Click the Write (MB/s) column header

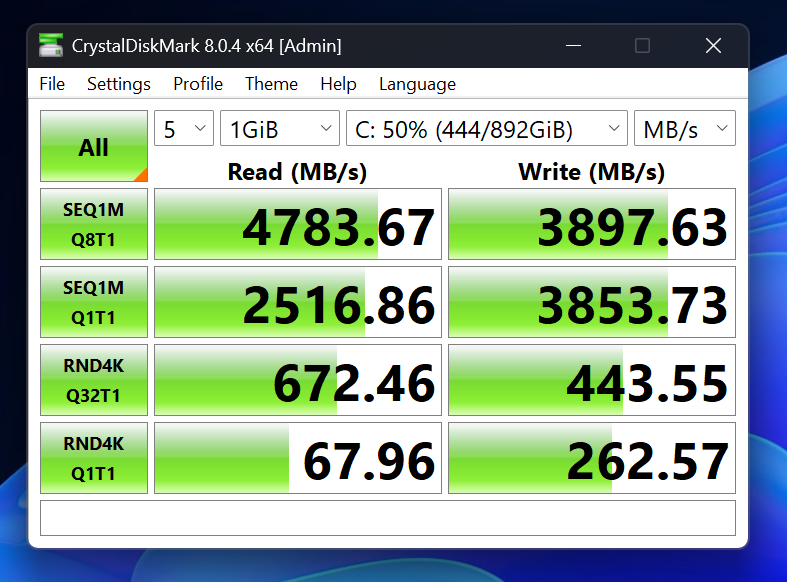[x=592, y=172]
